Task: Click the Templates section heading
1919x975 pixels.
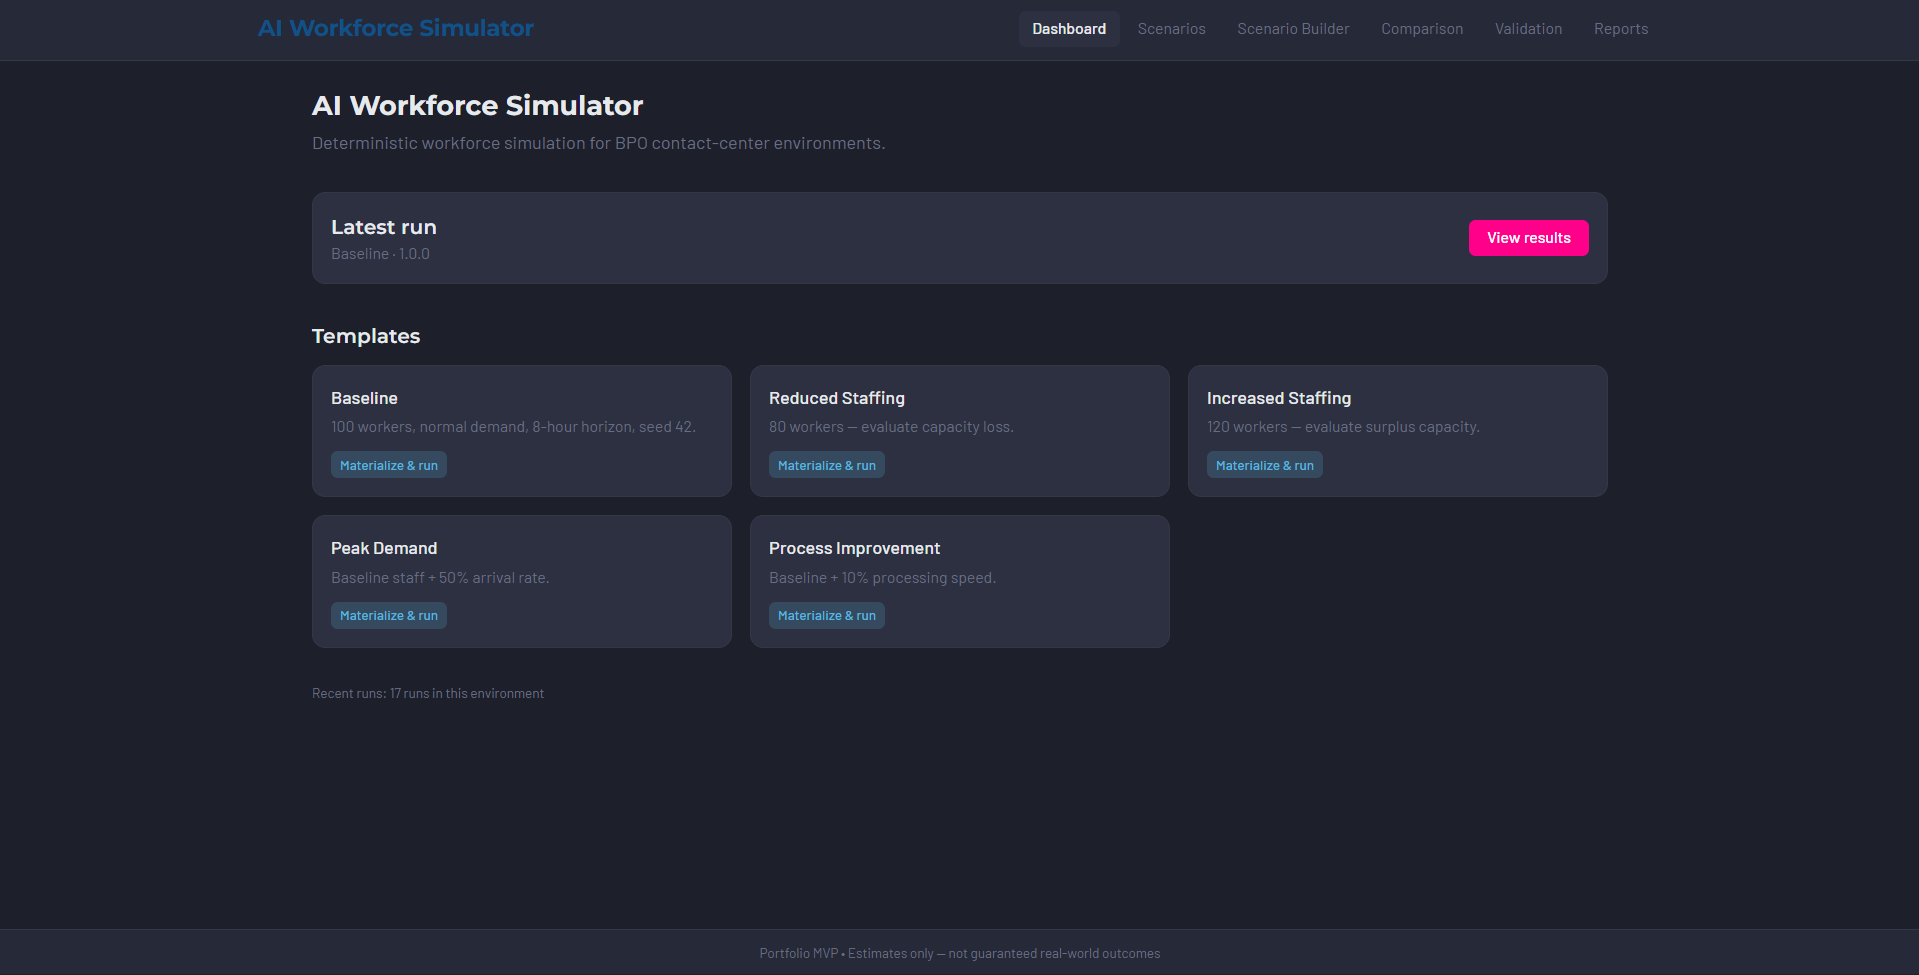Action: click(x=366, y=336)
